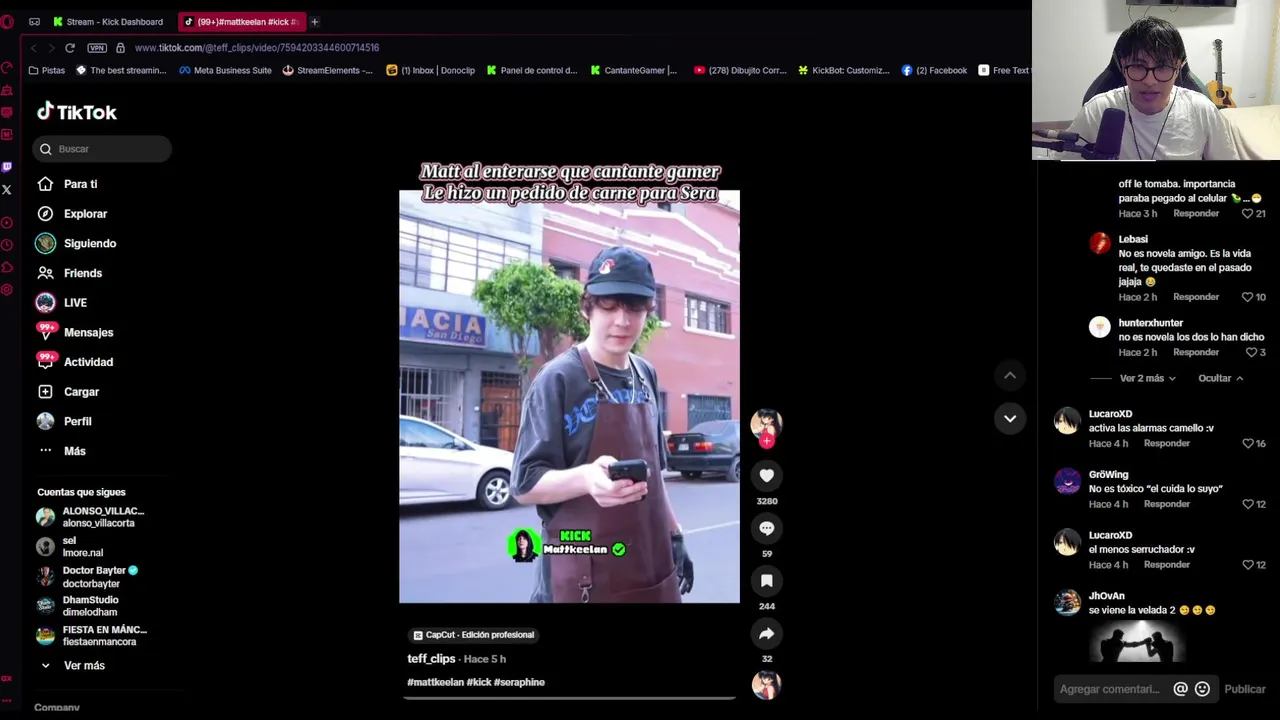The width and height of the screenshot is (1280, 720).
Task: Open Doctor Bayter followed account
Action: coord(87,577)
